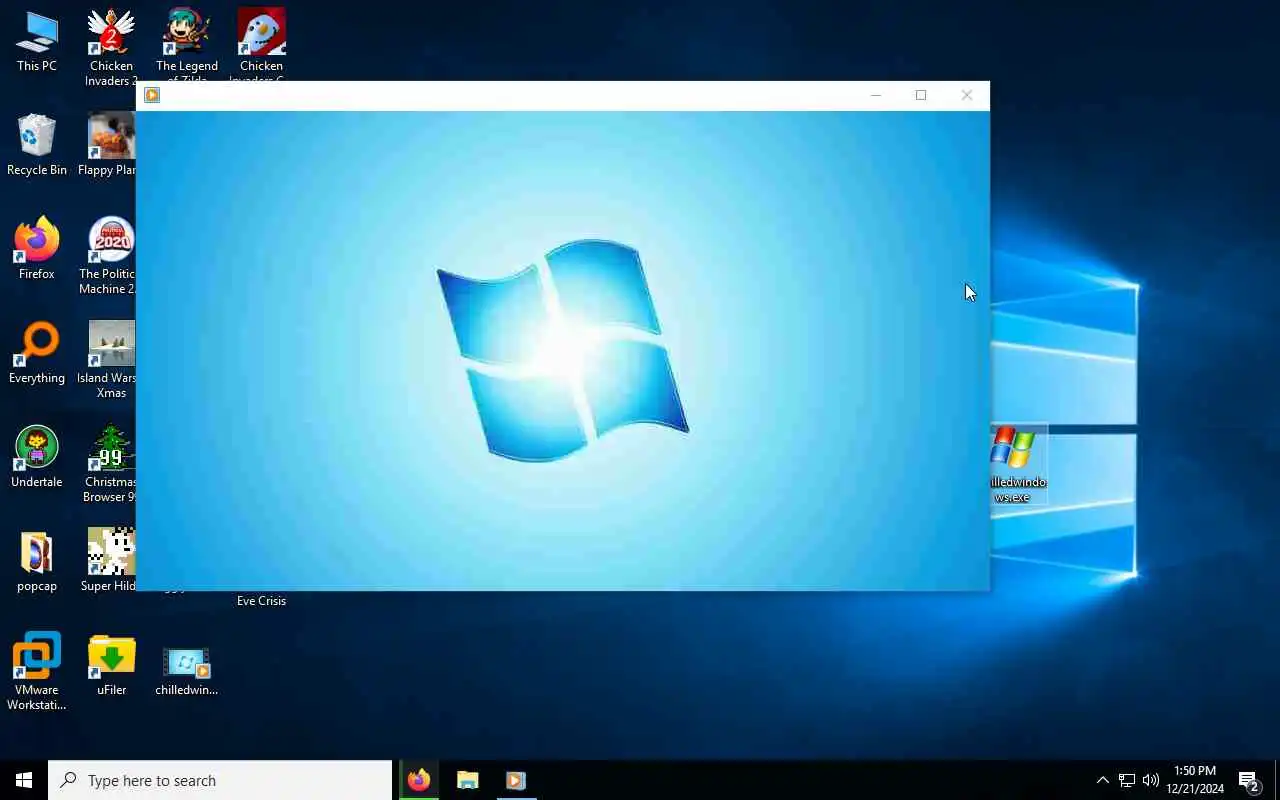Launch Firefox from the desktop shortcut
The width and height of the screenshot is (1280, 800).
click(37, 249)
